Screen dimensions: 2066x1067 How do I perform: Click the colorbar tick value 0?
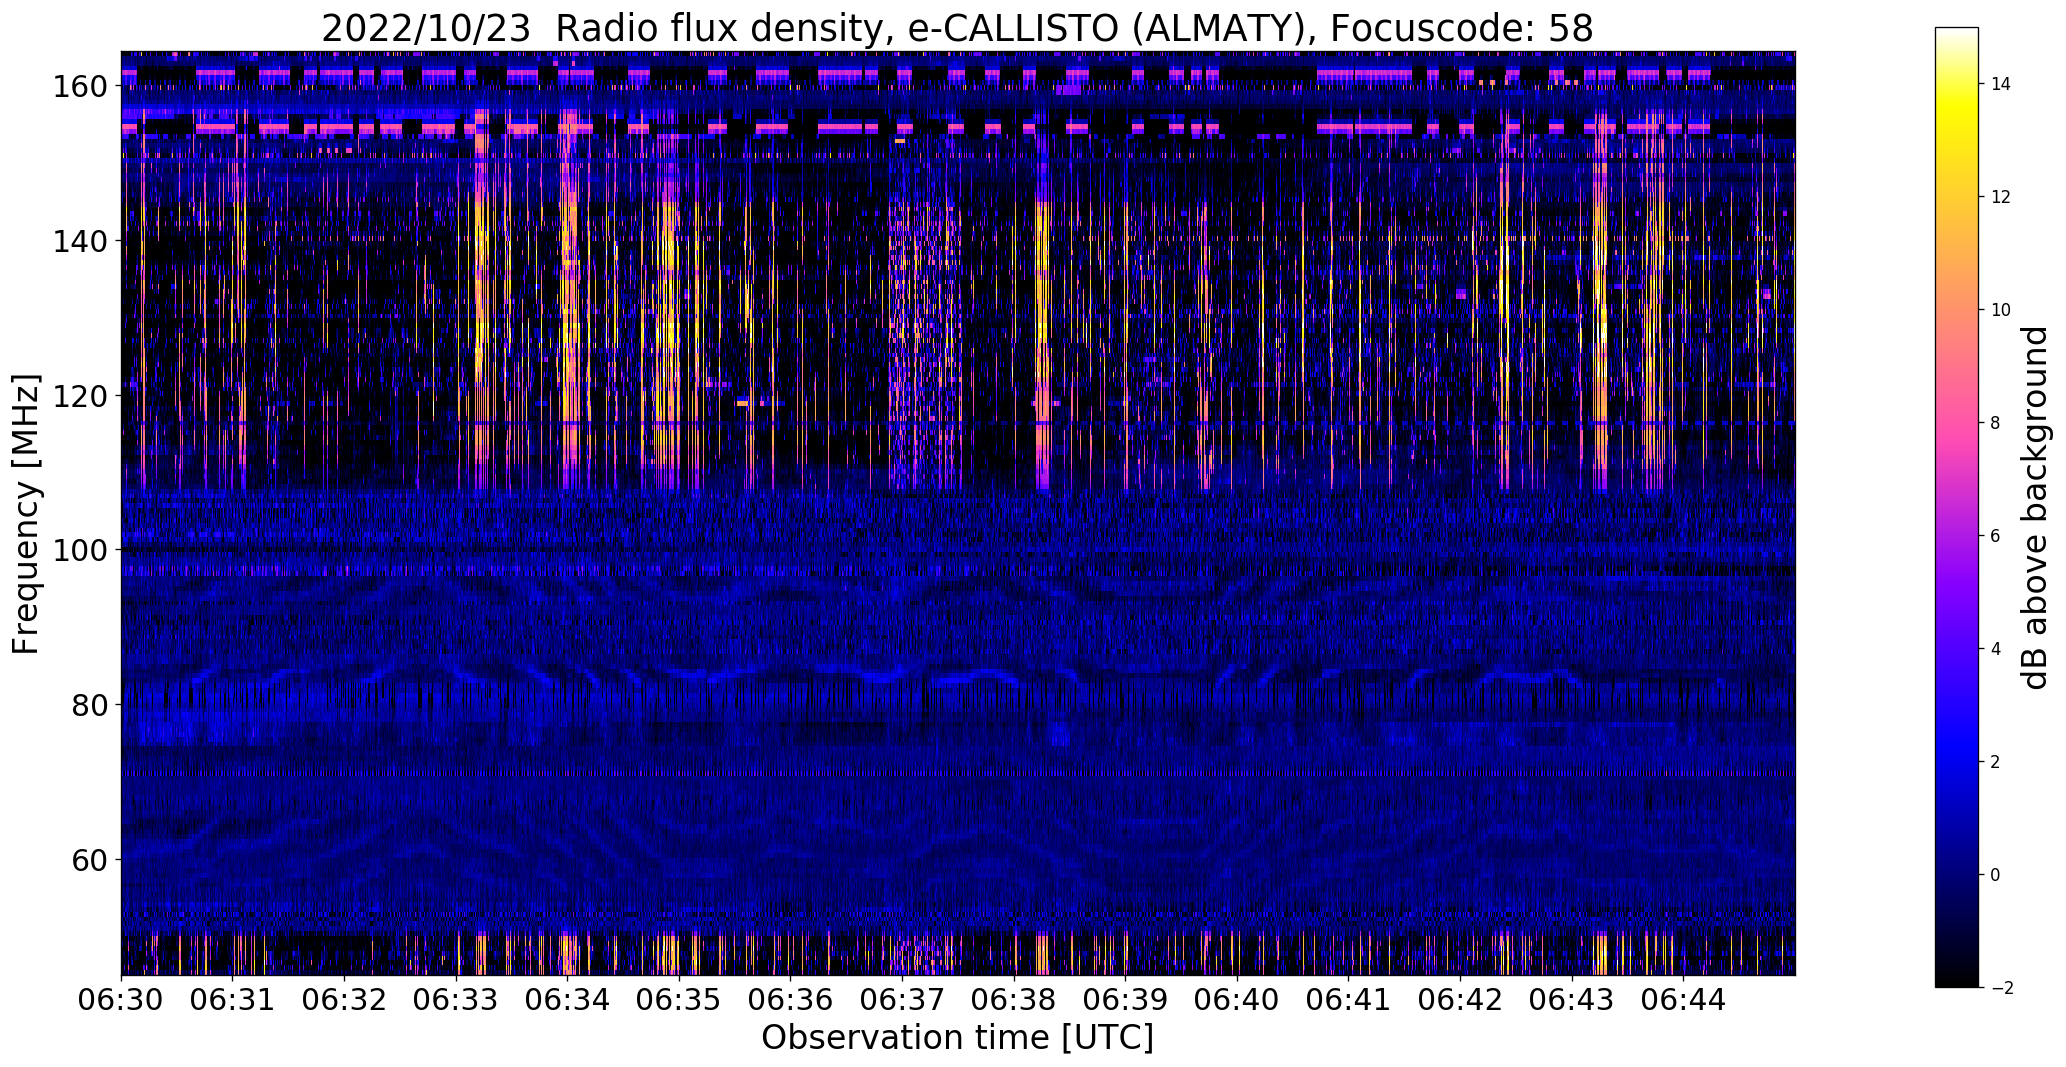tap(1995, 875)
